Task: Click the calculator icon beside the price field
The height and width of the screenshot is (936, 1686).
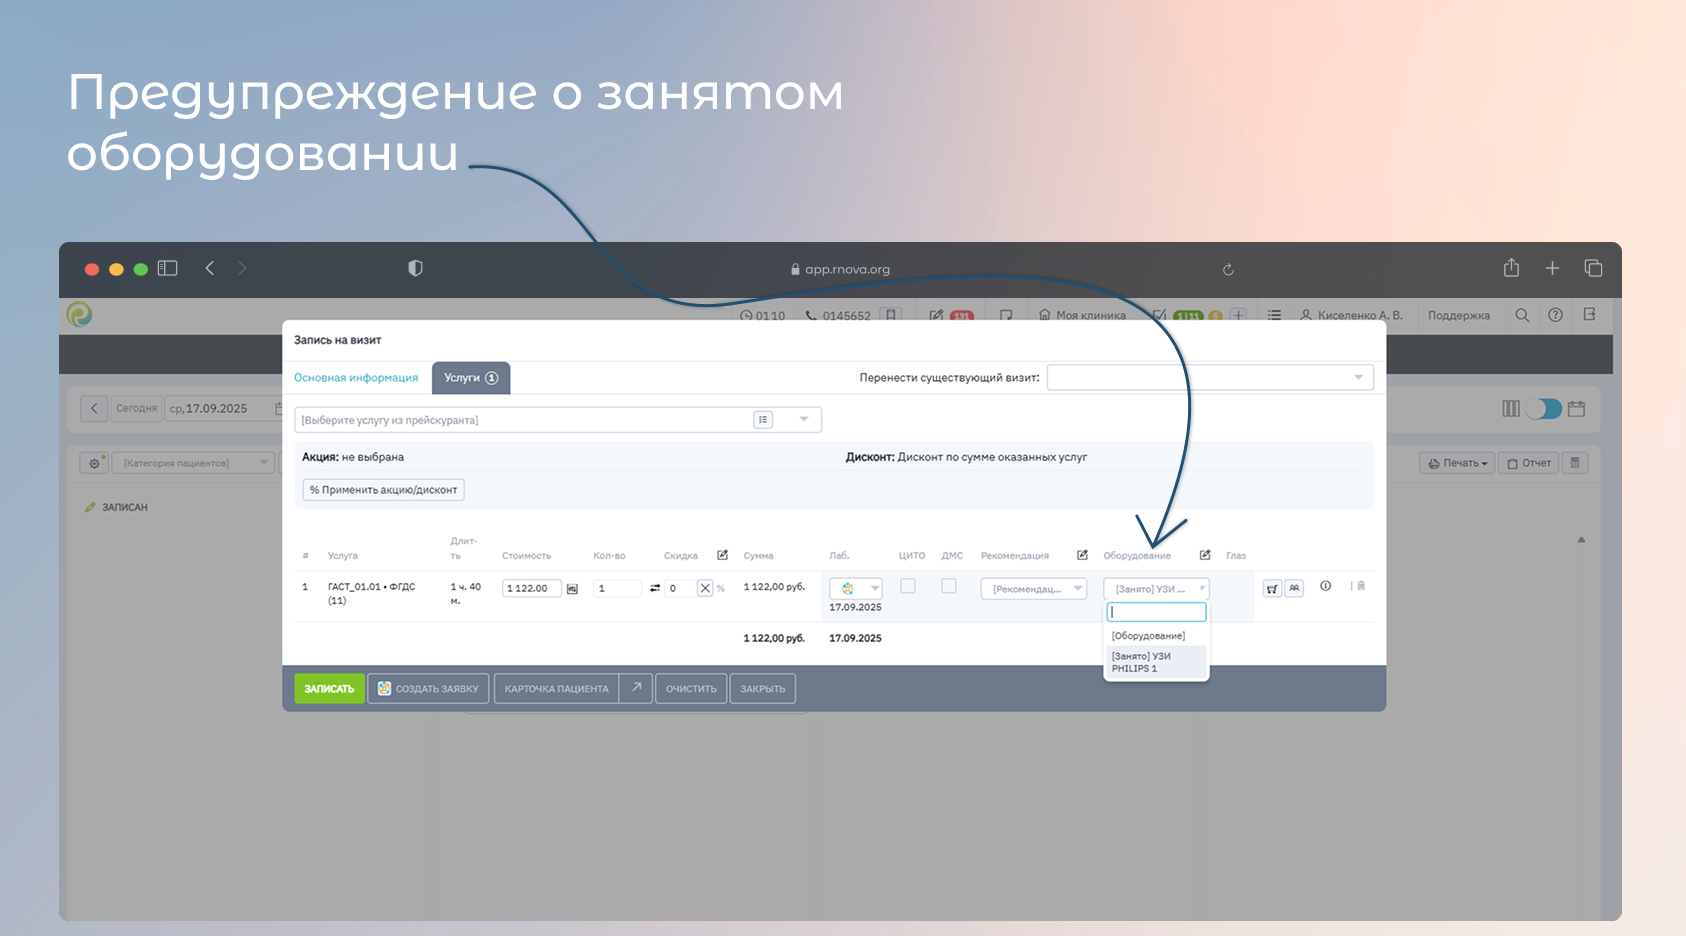Action: point(572,589)
